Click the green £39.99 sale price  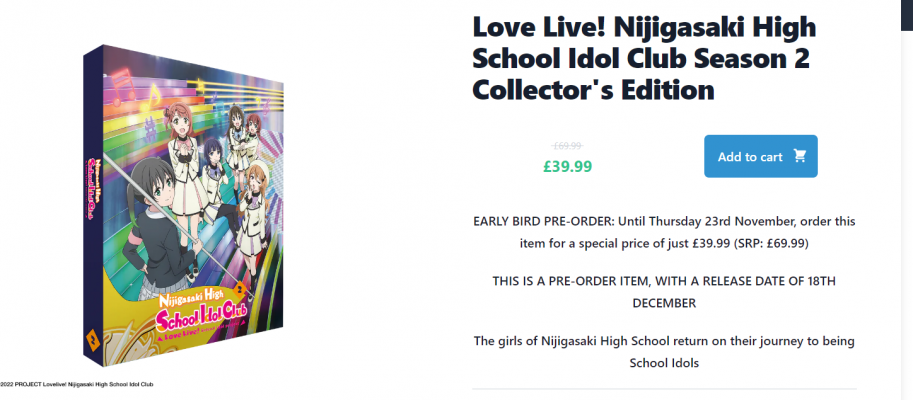coord(567,165)
